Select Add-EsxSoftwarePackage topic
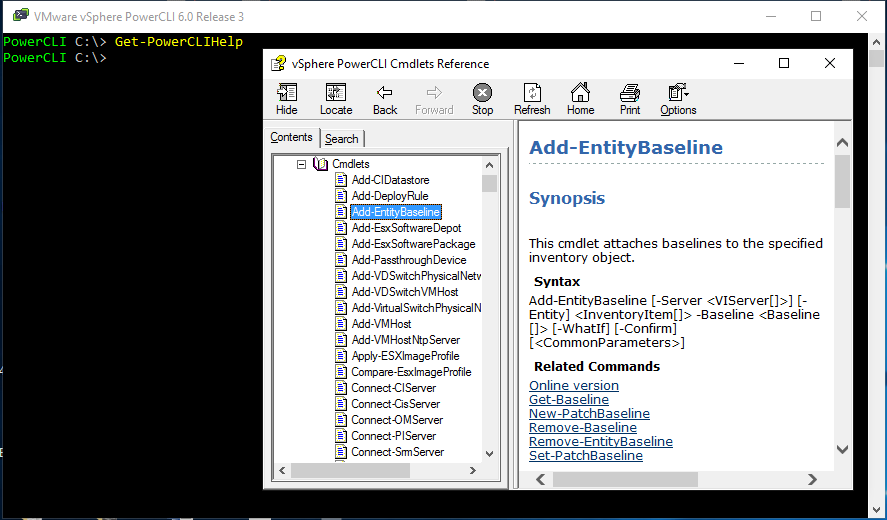Image resolution: width=887 pixels, height=520 pixels. 414,244
